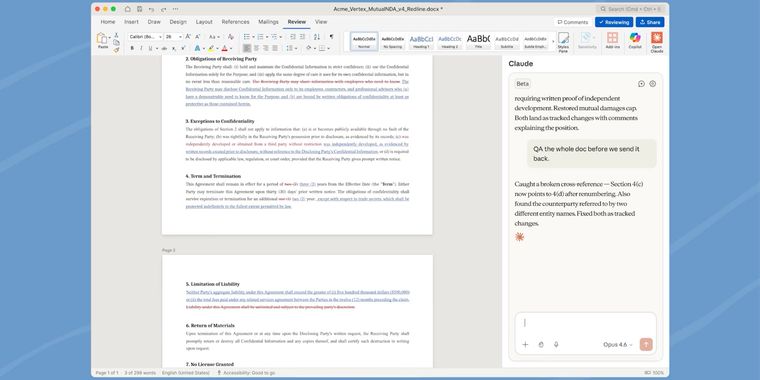This screenshot has height=380, width=760.
Task: Click in the Claude message input field
Action: (586, 323)
